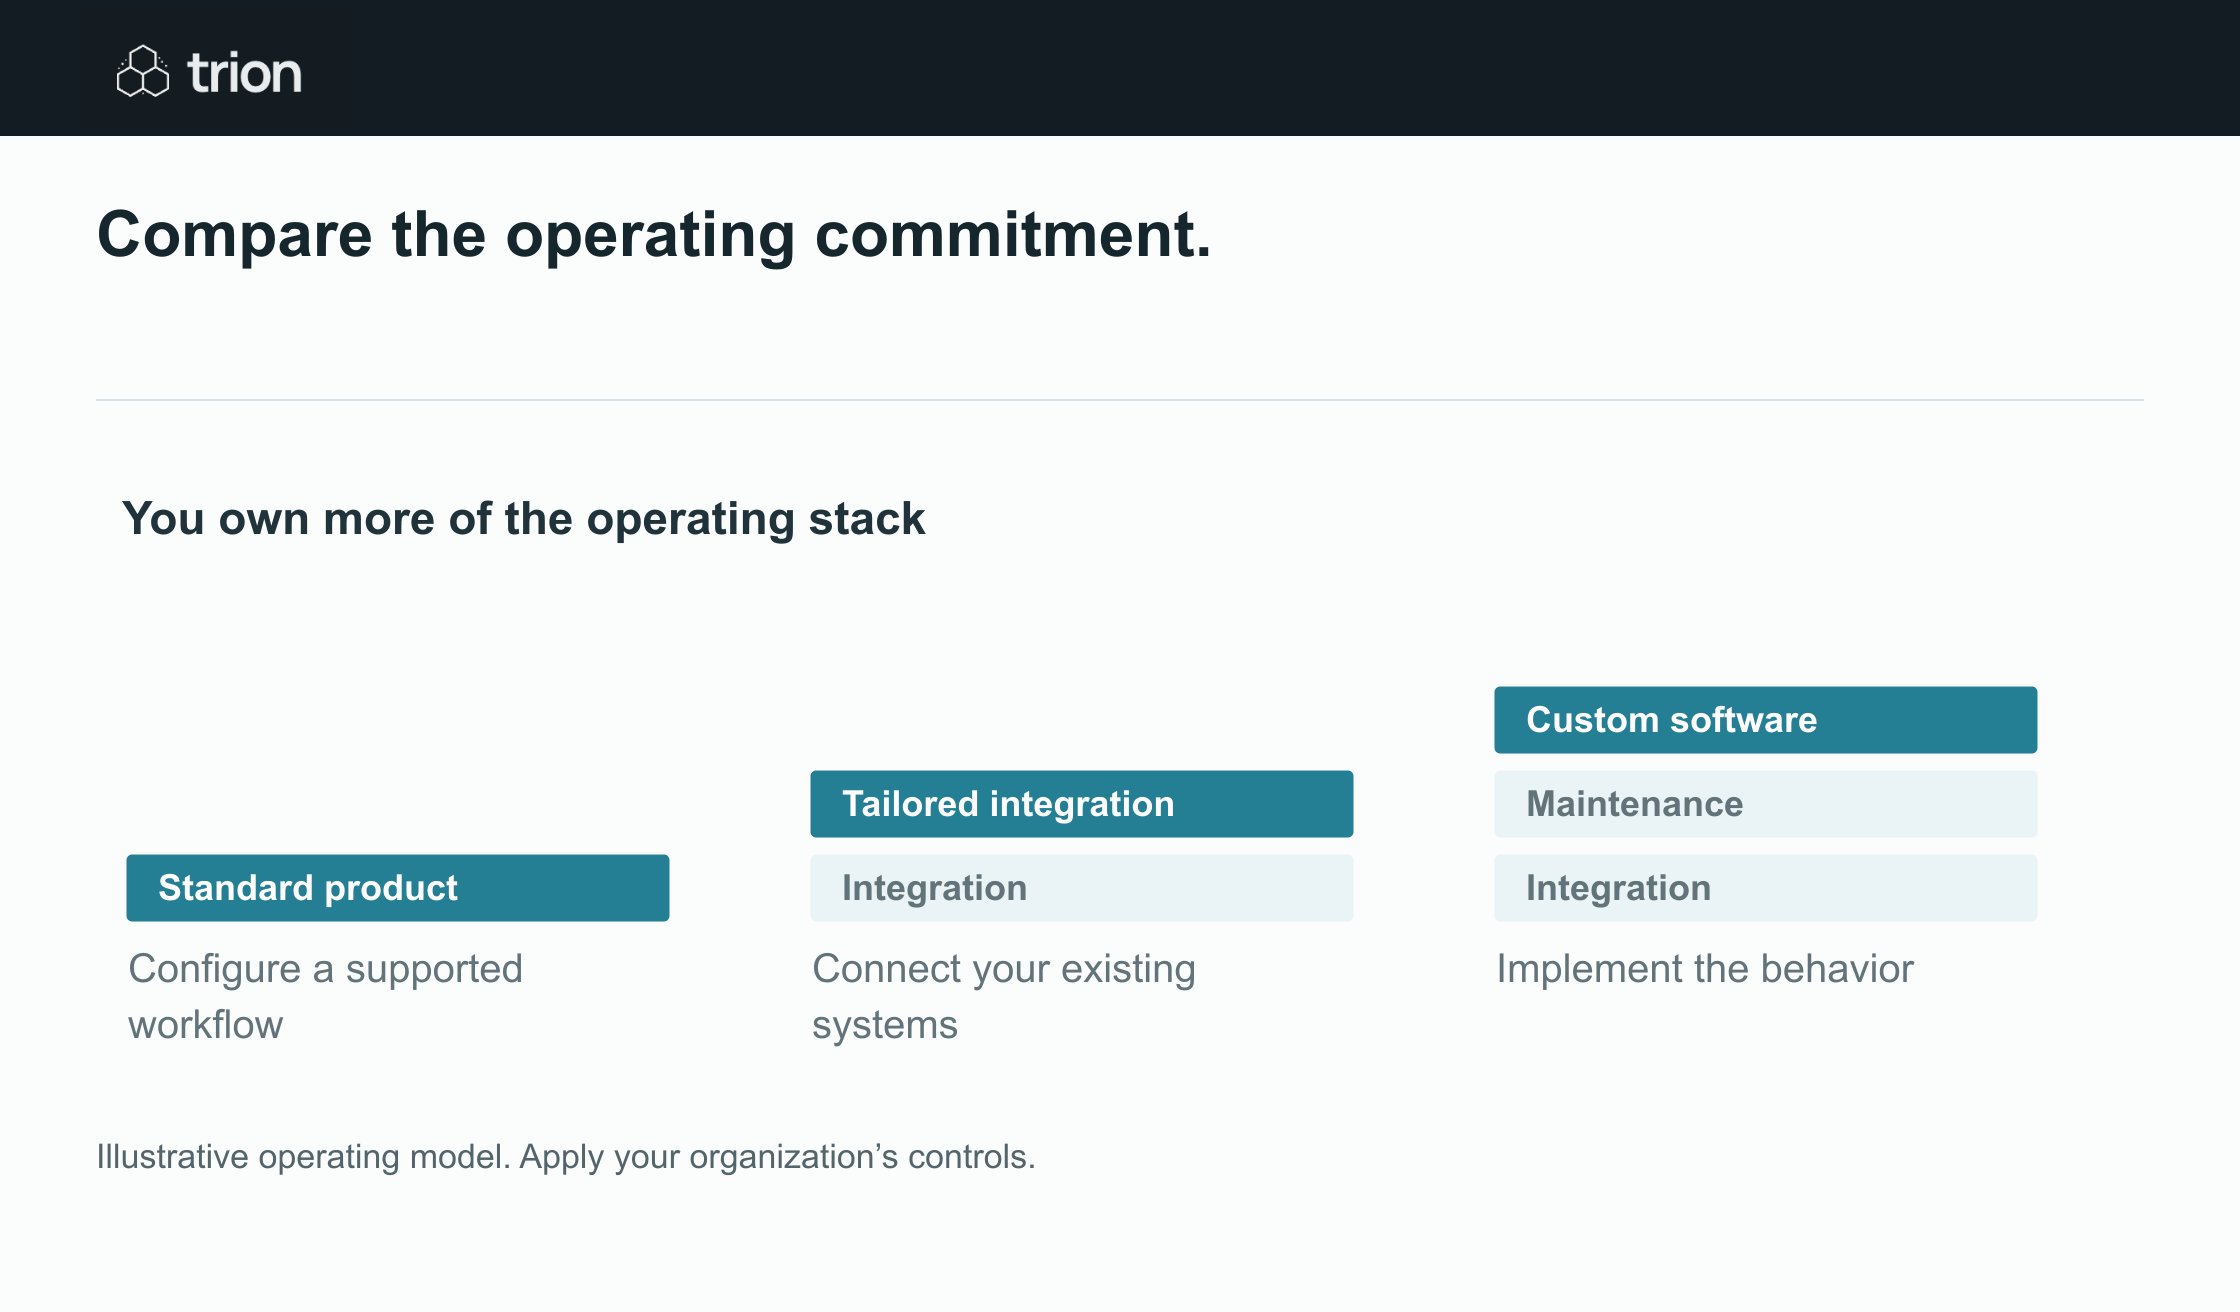Click 'Connect your existing systems' caption

coord(1004,996)
